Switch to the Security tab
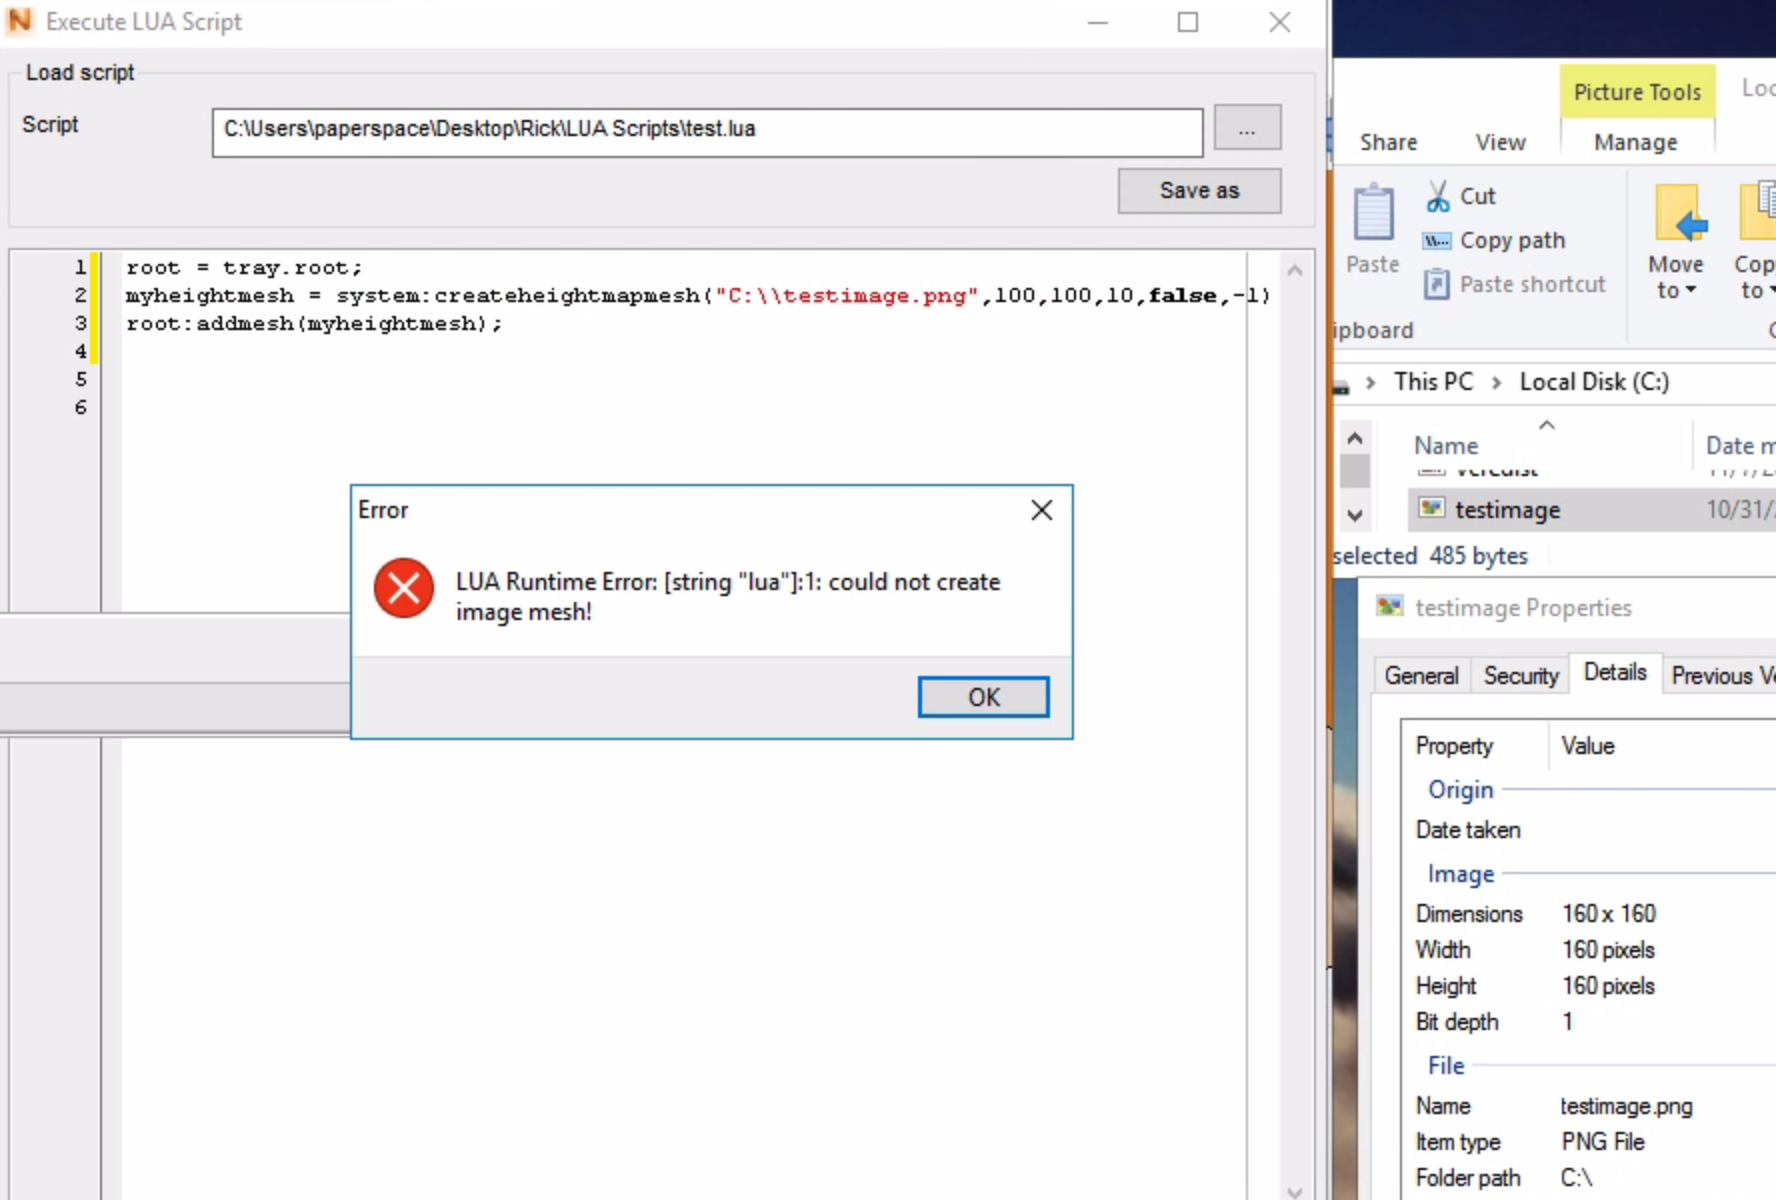1776x1200 pixels. [x=1520, y=675]
